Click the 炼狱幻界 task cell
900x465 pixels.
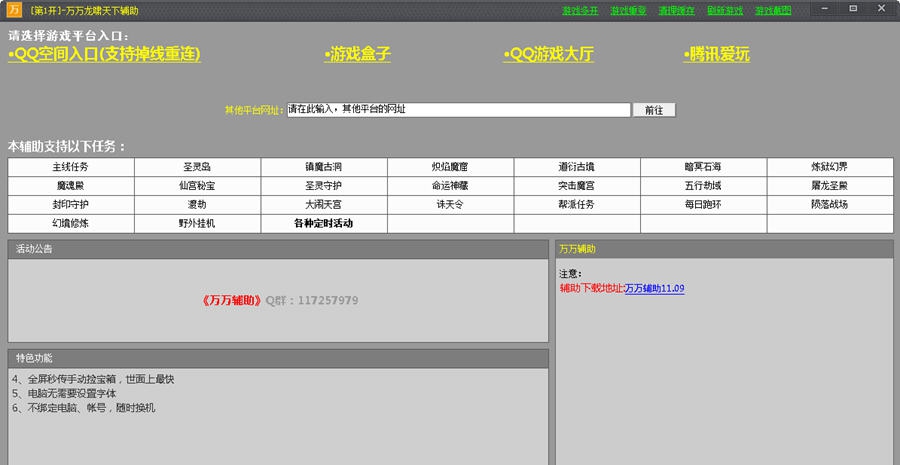point(829,167)
